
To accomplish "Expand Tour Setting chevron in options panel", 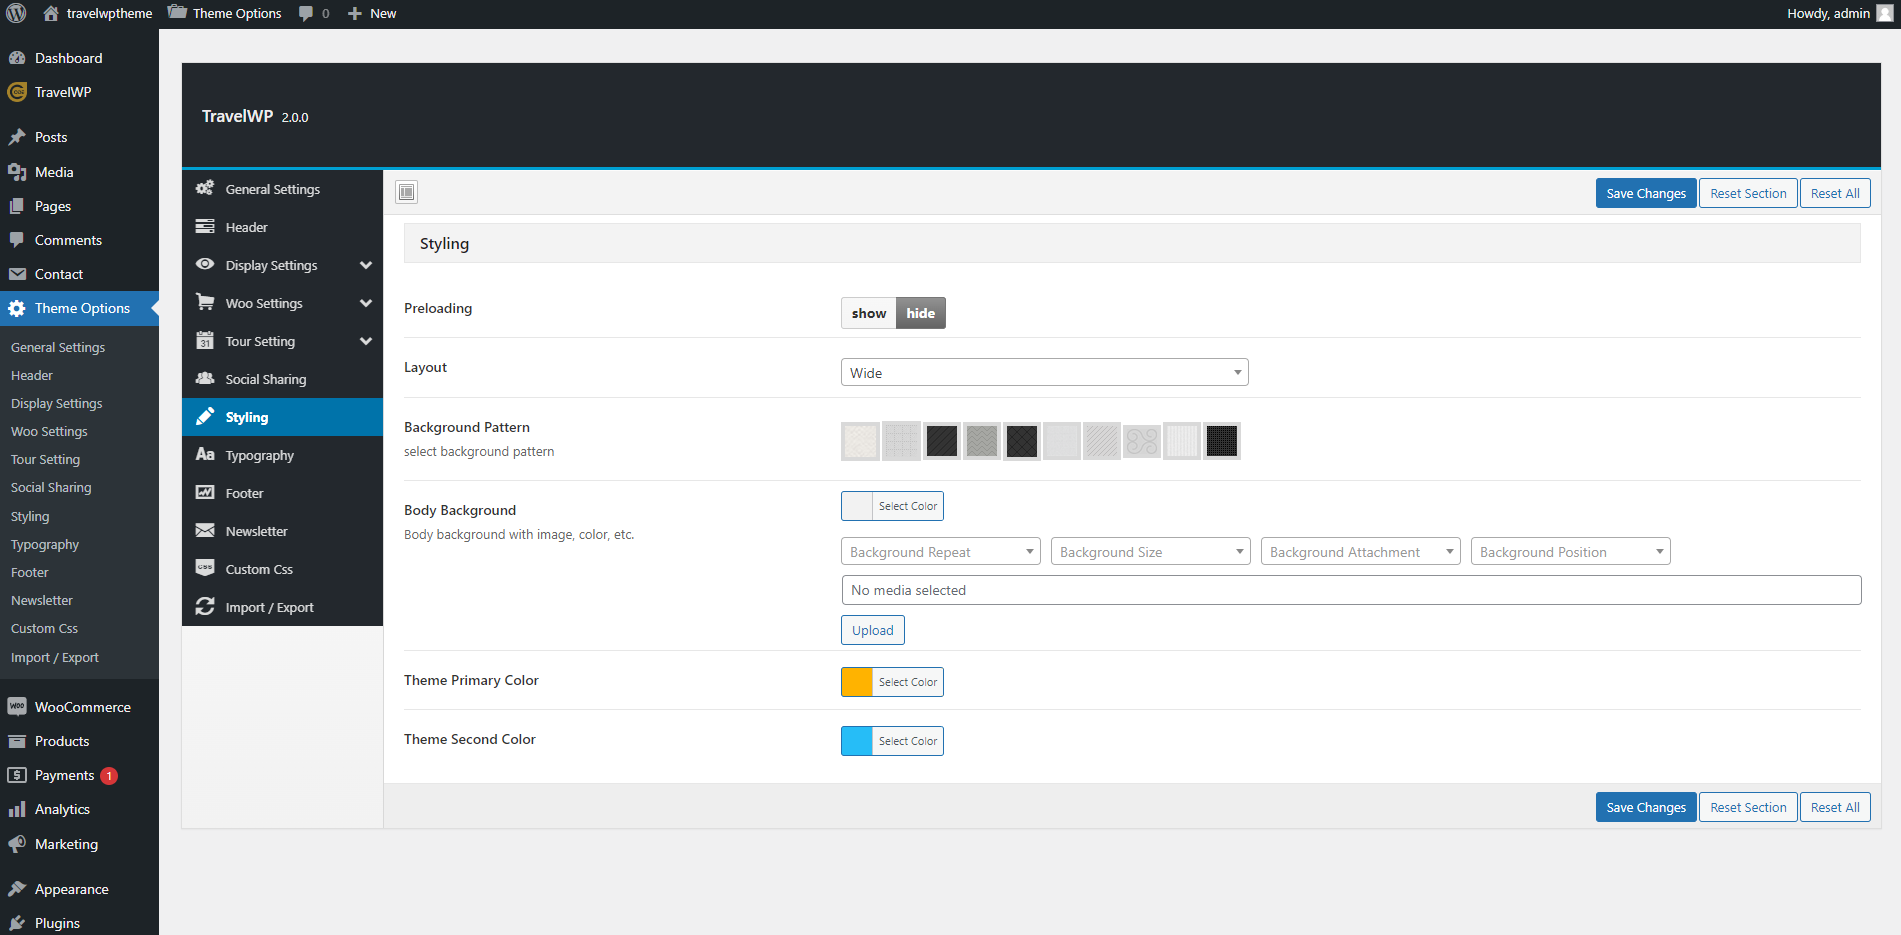I will 366,341.
